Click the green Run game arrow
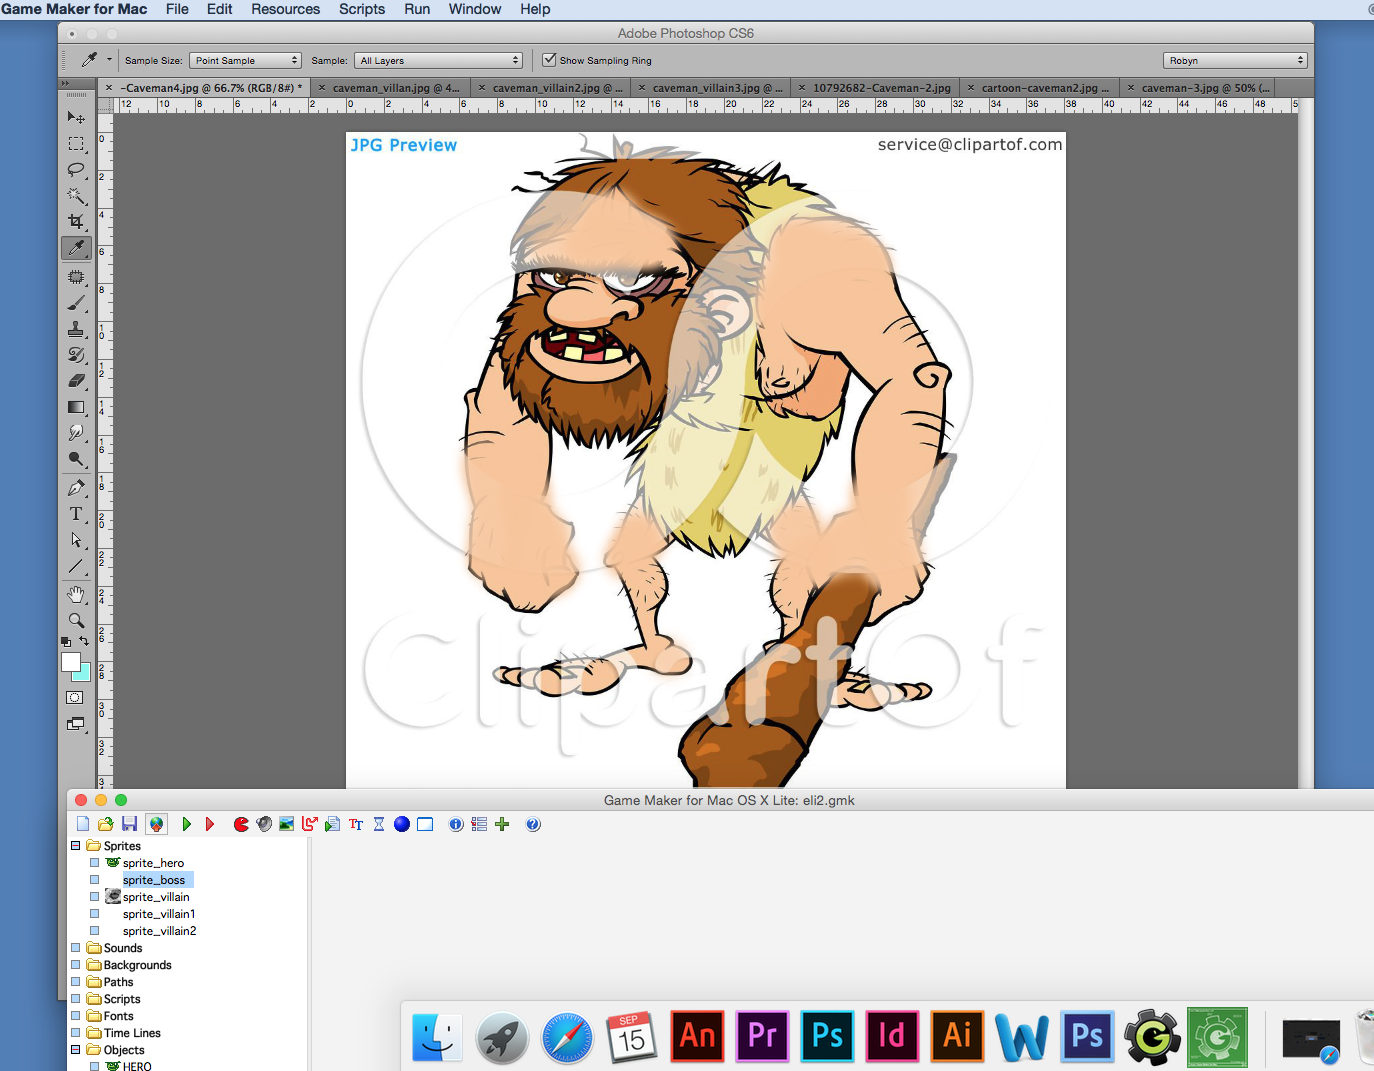The width and height of the screenshot is (1374, 1071). pyautogui.click(x=186, y=824)
